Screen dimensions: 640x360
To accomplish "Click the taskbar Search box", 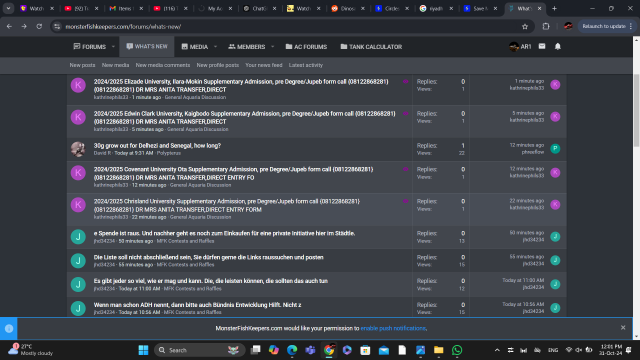I will [199, 350].
